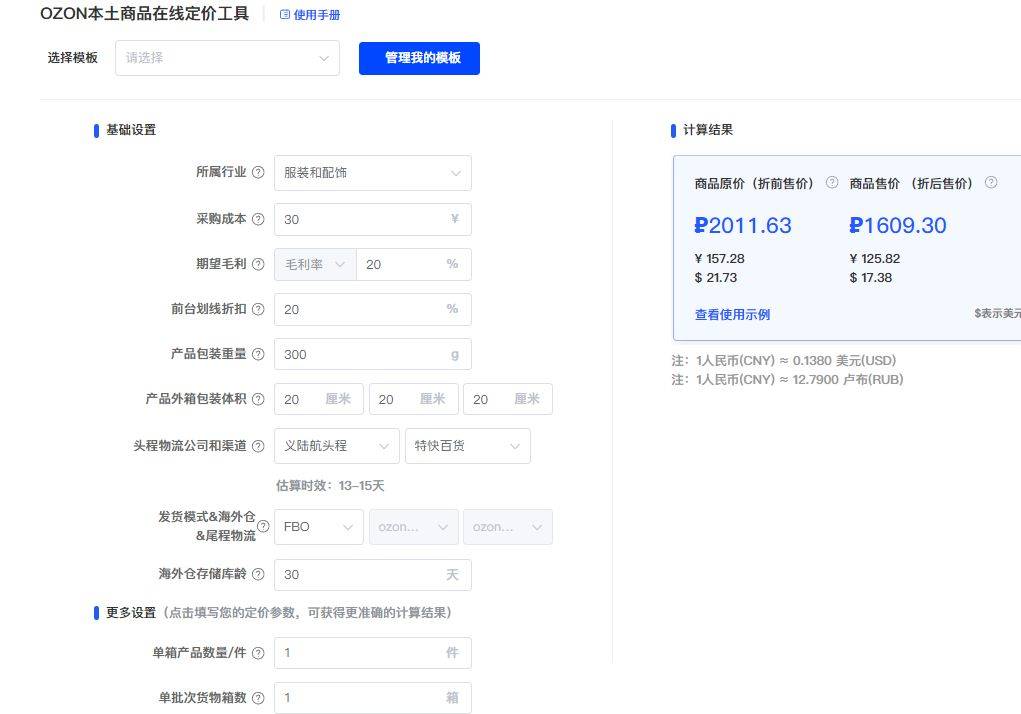This screenshot has height=714, width=1021.
Task: Click help icon next to 所属行业
Action: tap(258, 172)
